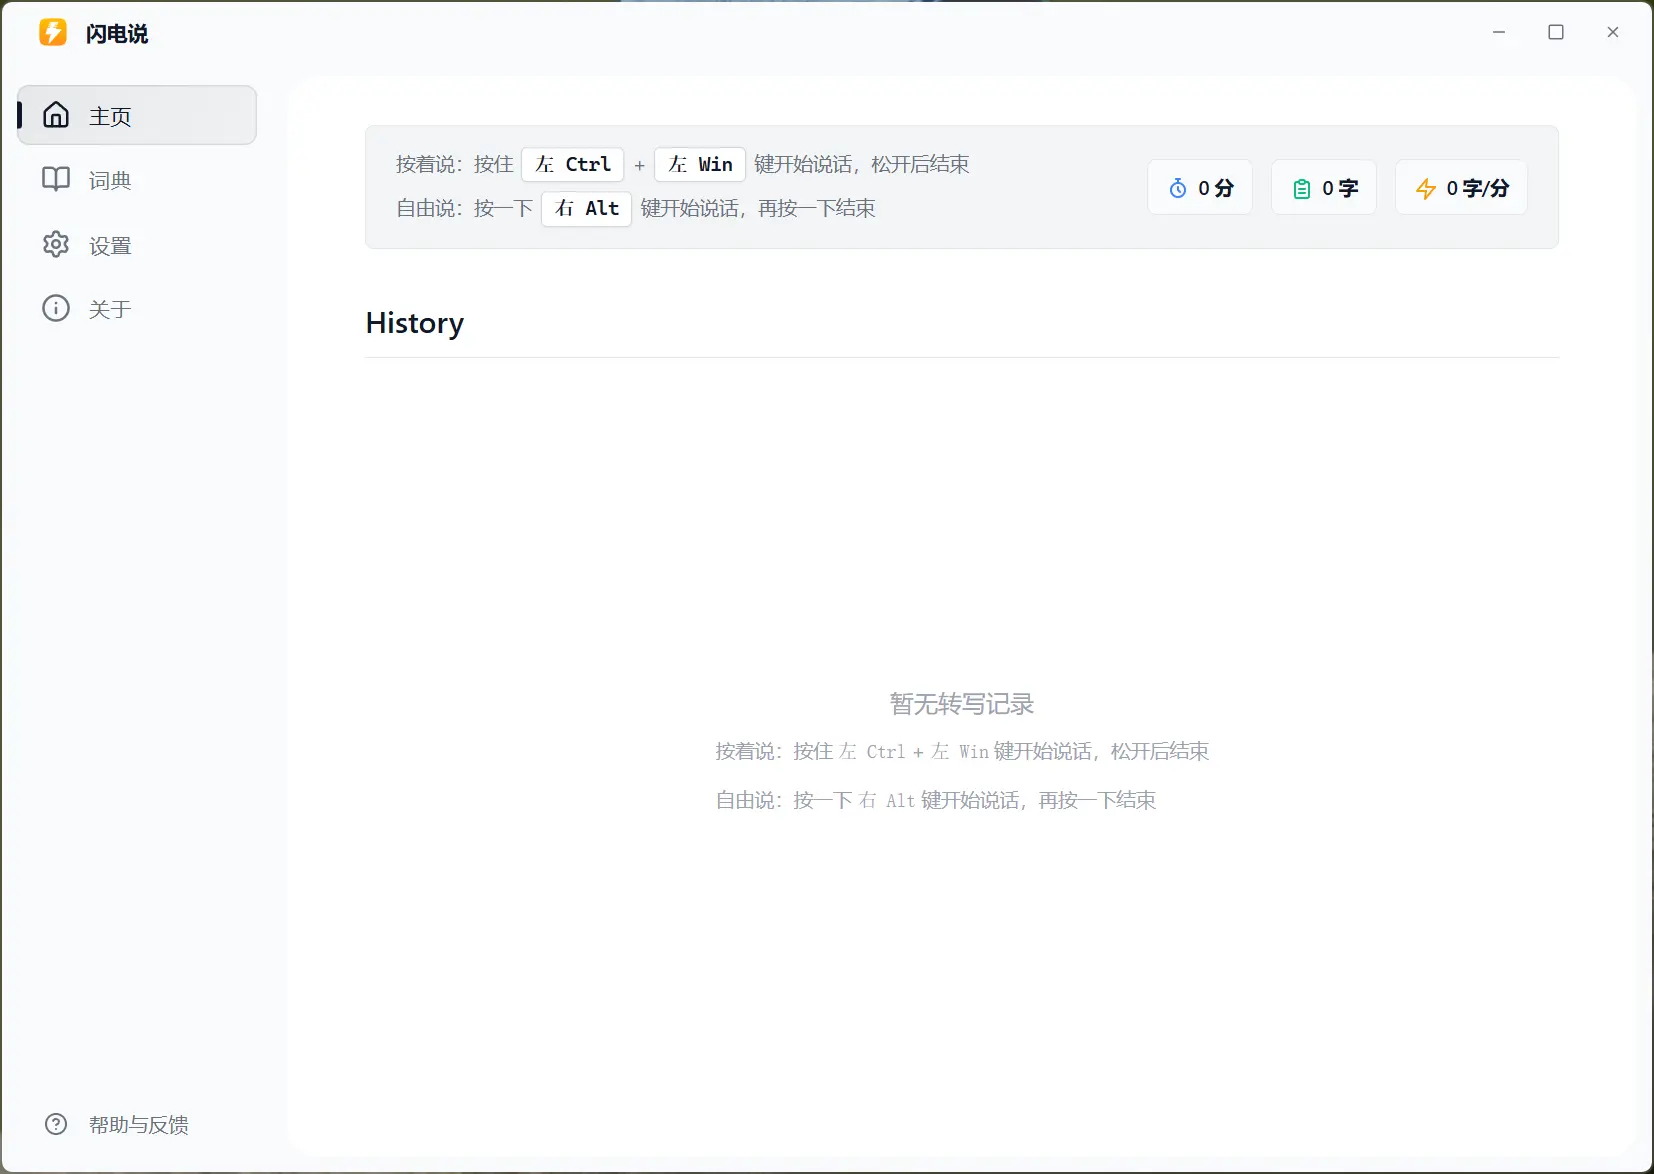Screen dimensions: 1654x1174
Task: Go to the 设置 settings page
Action: [x=110, y=246]
